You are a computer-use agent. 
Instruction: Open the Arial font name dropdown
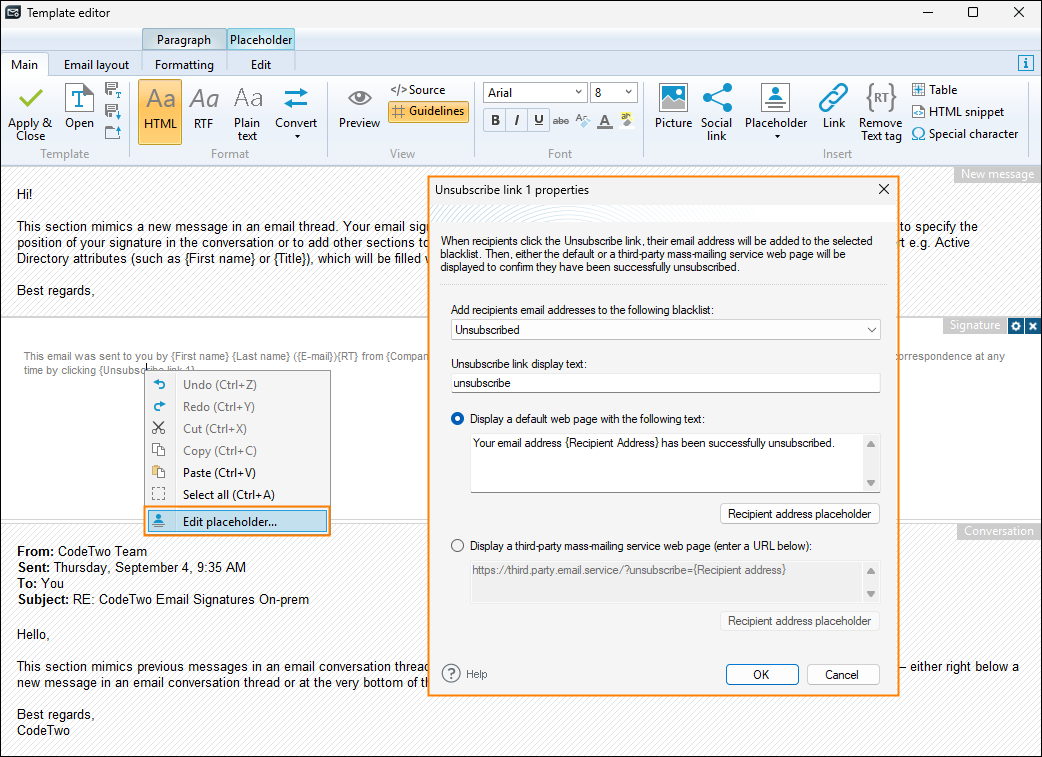pyautogui.click(x=577, y=92)
